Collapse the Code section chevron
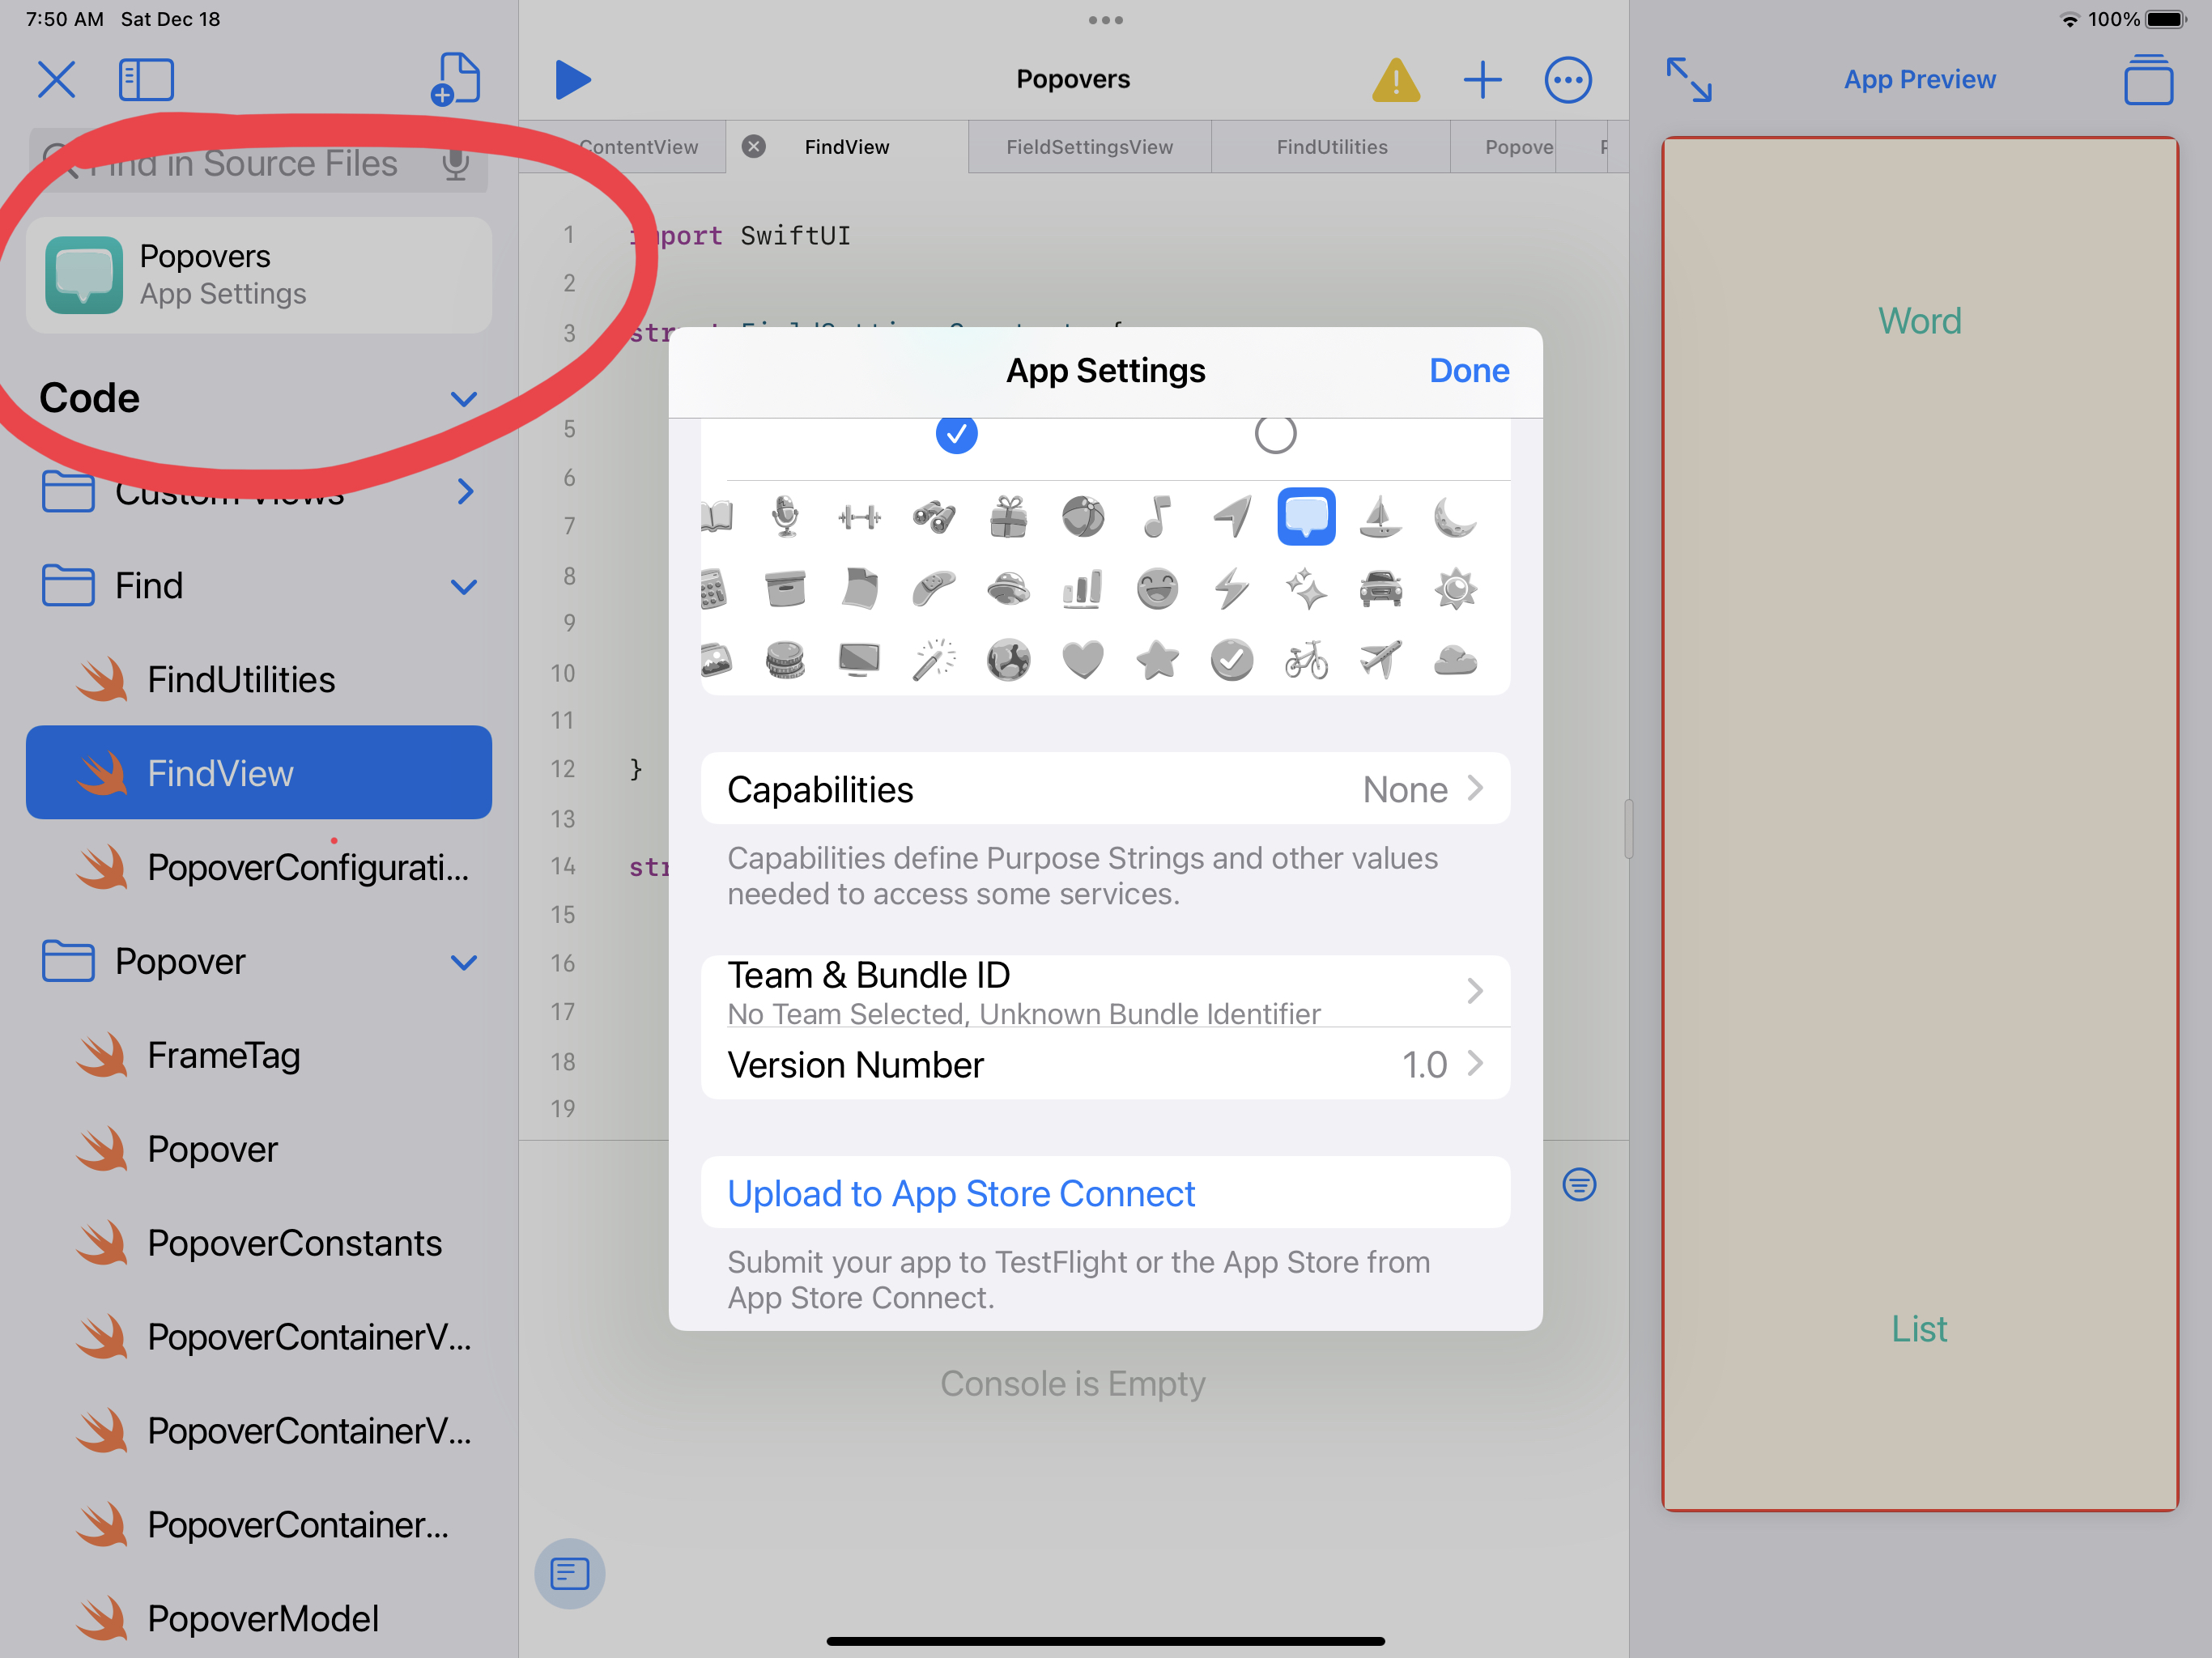Screen dimensions: 2212x1658 [x=463, y=399]
